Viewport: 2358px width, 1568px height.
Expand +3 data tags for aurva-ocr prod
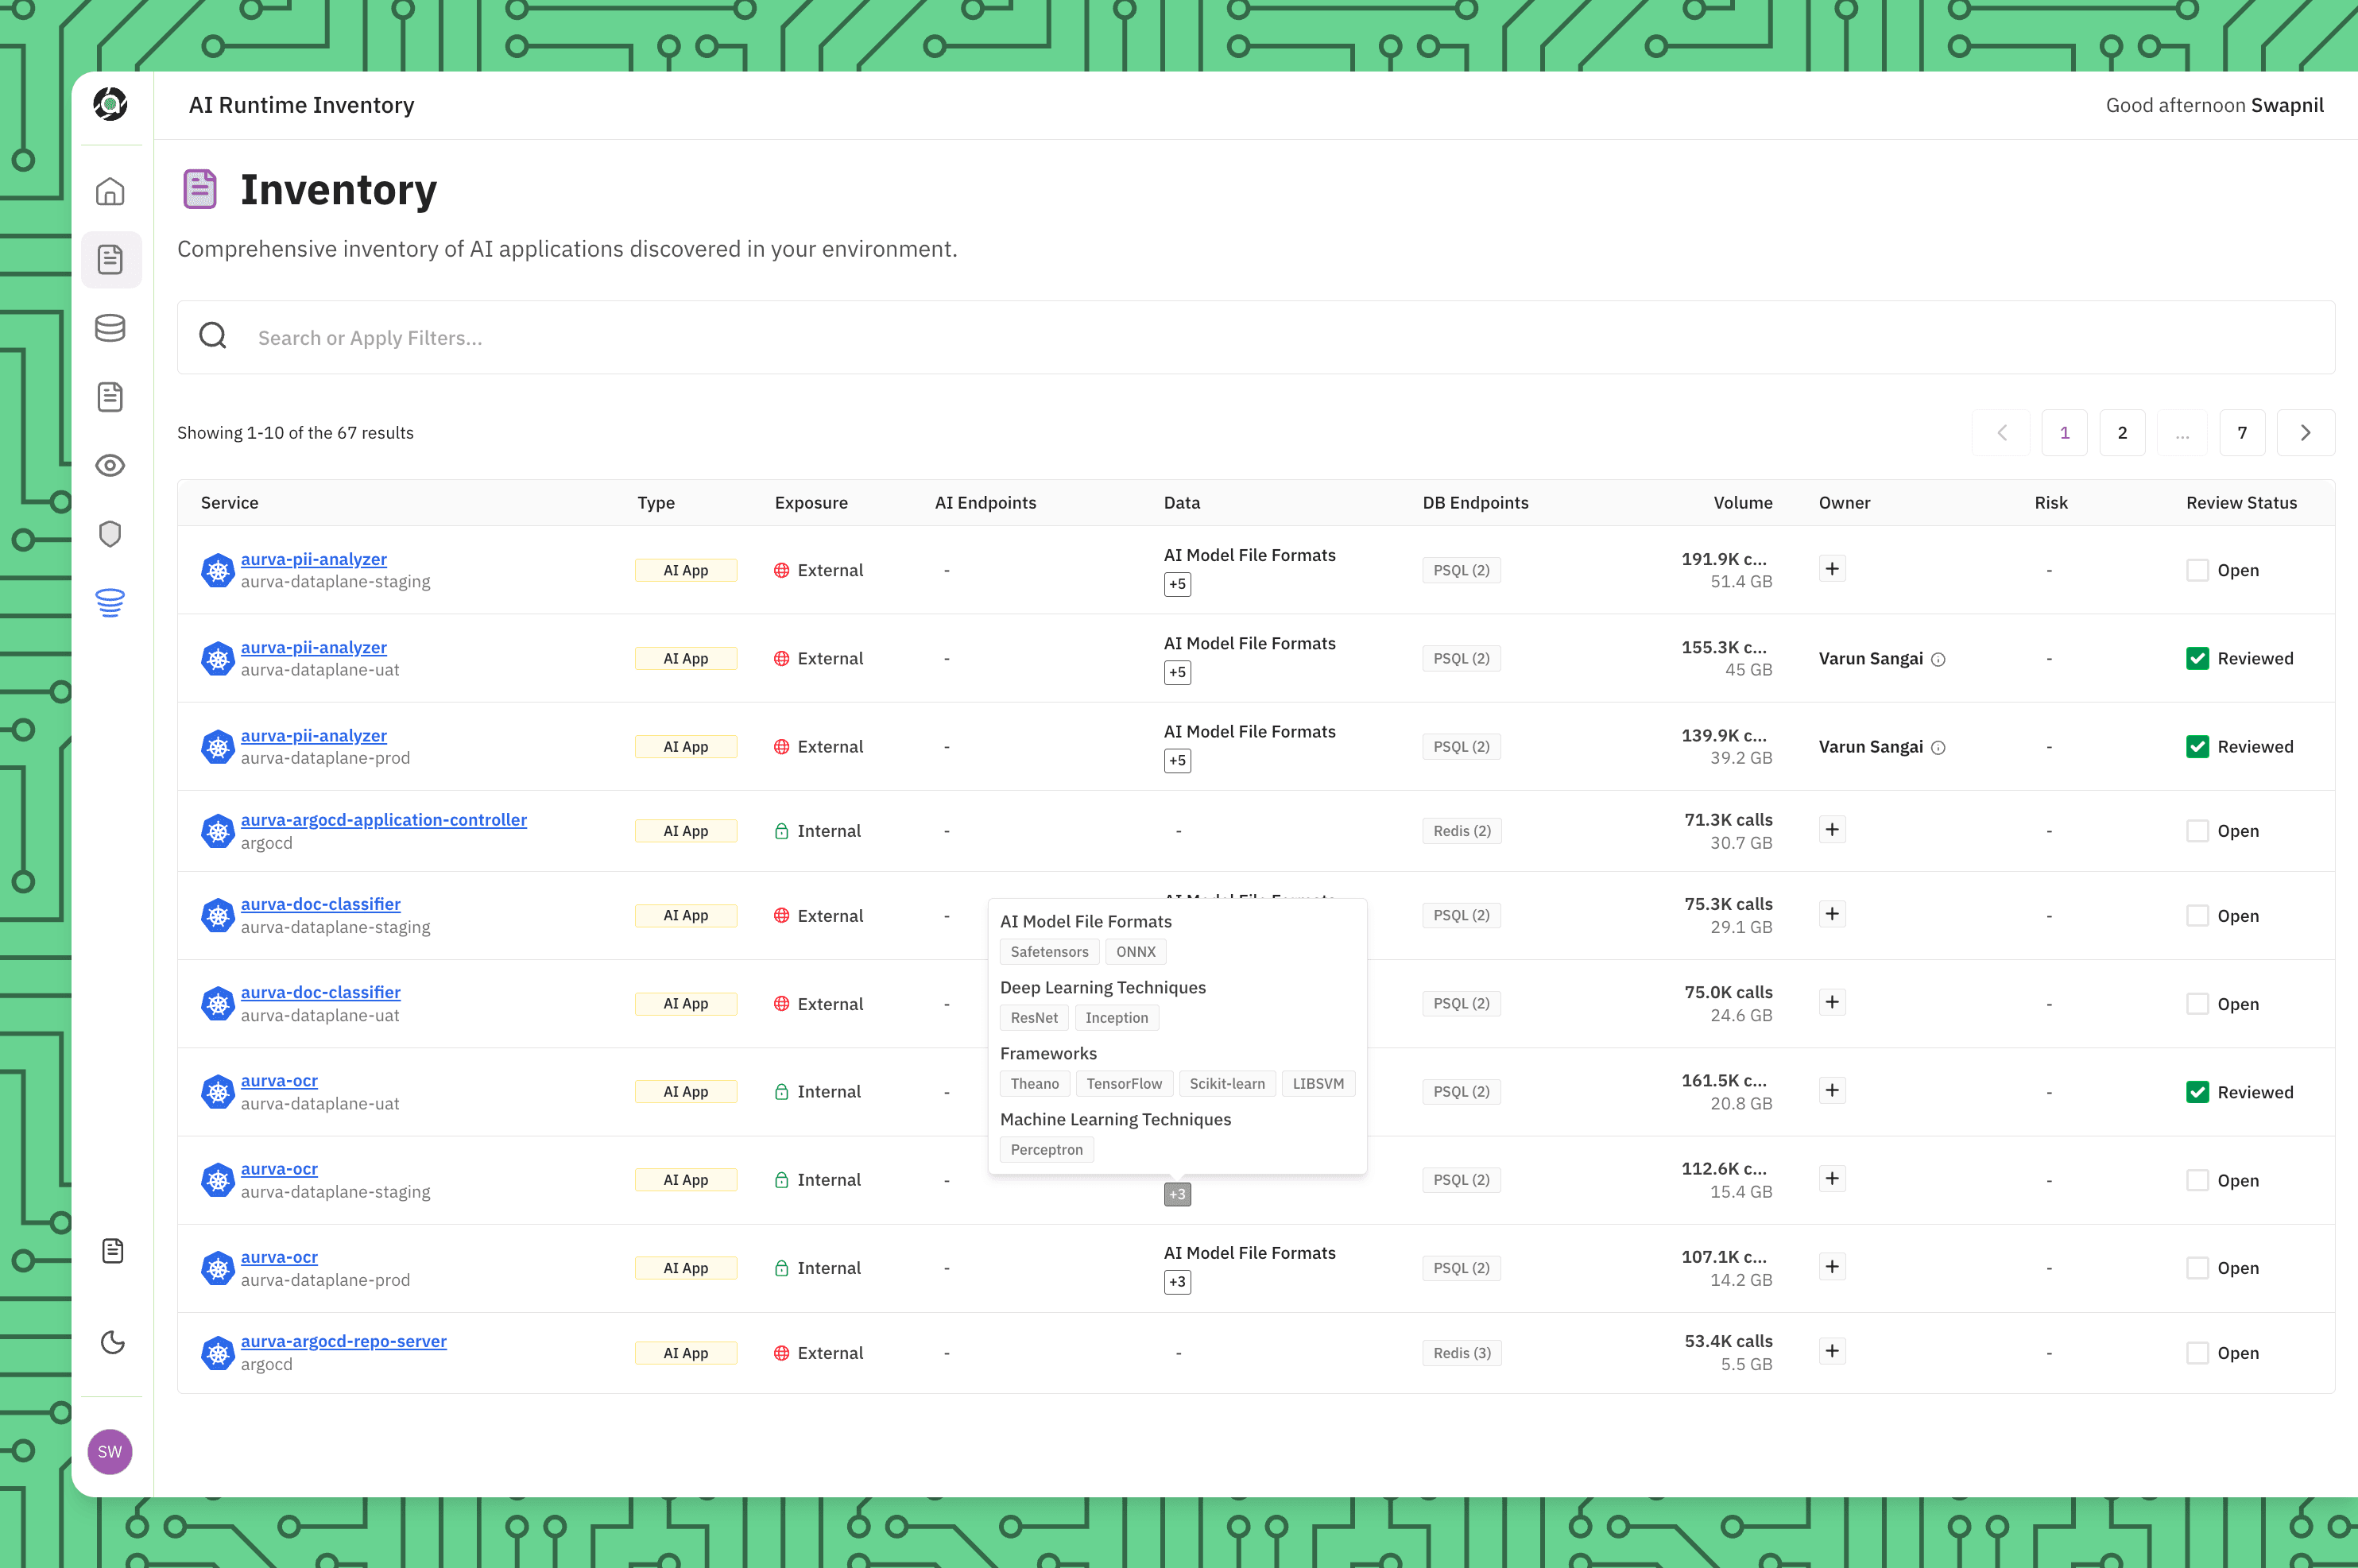pos(1177,1282)
